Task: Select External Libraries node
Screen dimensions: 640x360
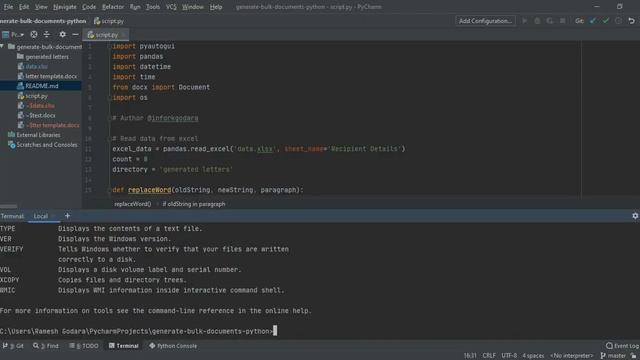Action: tap(38, 135)
